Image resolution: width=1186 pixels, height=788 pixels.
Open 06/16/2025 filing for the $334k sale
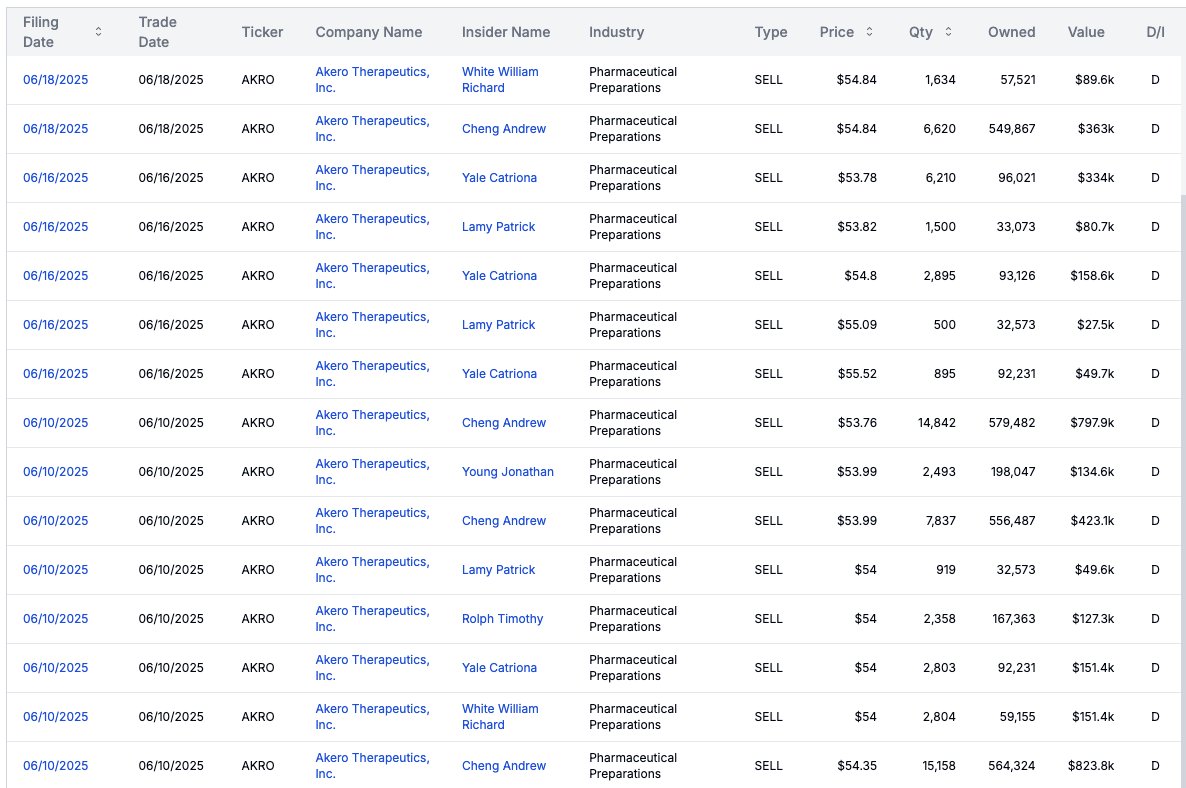(55, 178)
